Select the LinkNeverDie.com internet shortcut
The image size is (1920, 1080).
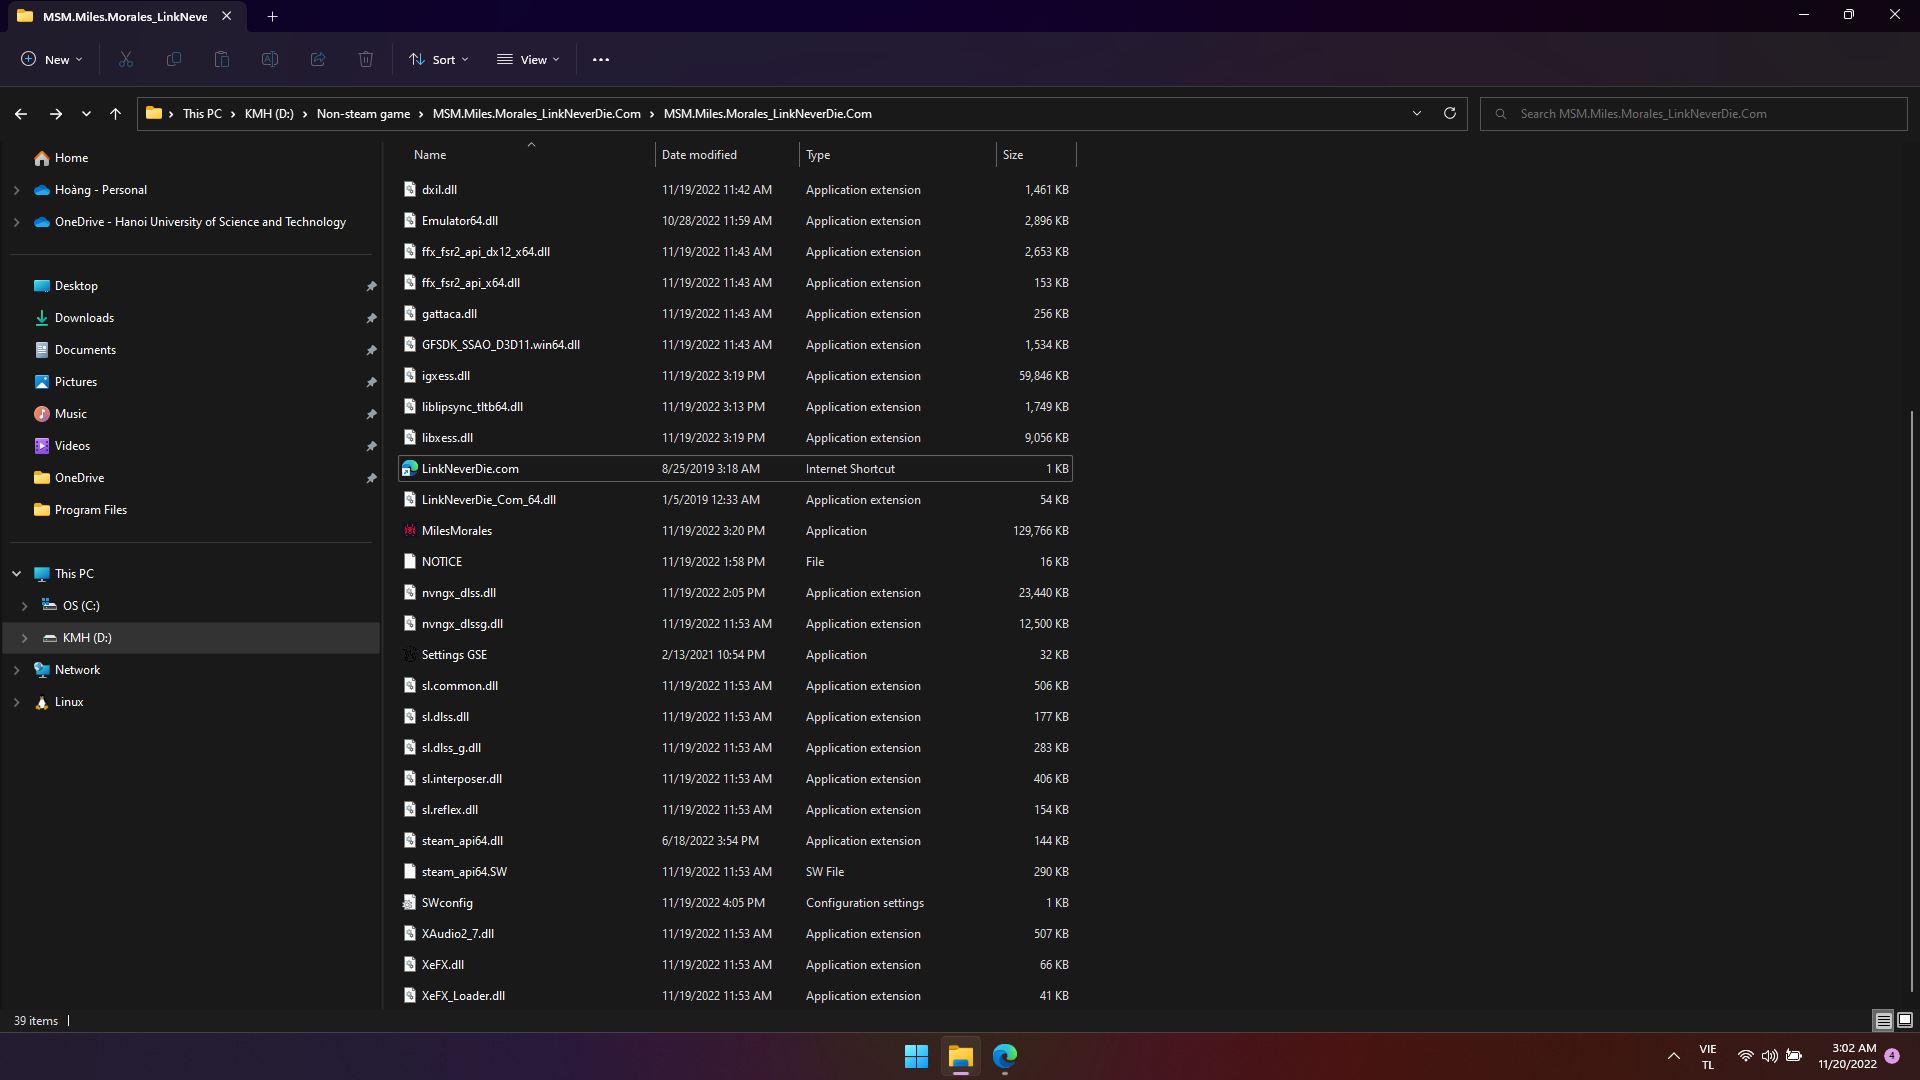coord(735,469)
